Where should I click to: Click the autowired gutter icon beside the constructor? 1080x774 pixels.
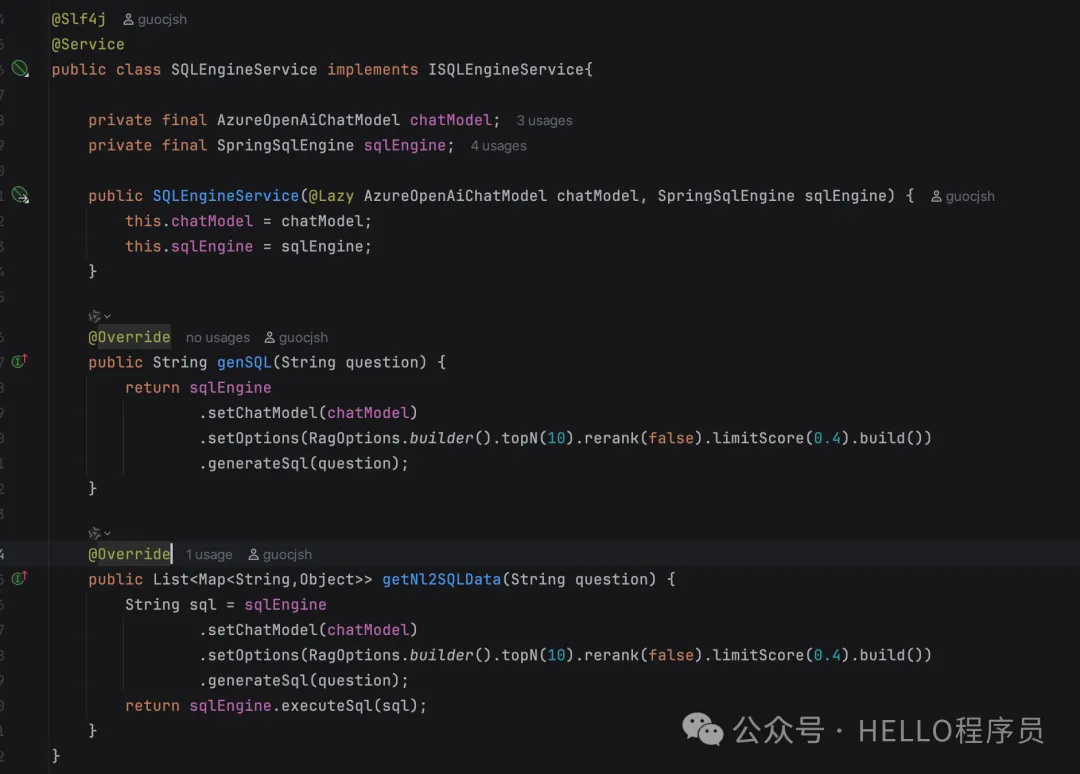click(x=20, y=195)
